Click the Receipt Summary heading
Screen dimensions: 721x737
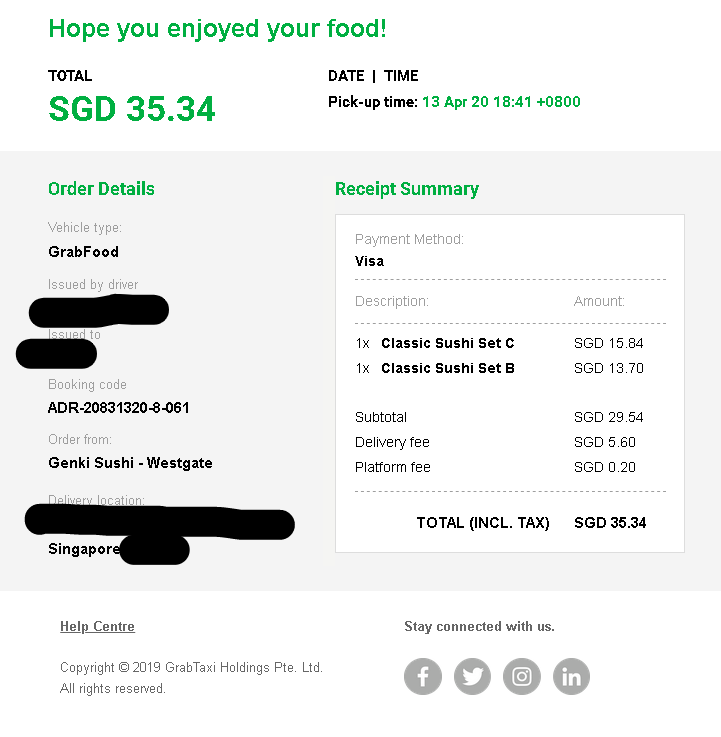(x=406, y=189)
